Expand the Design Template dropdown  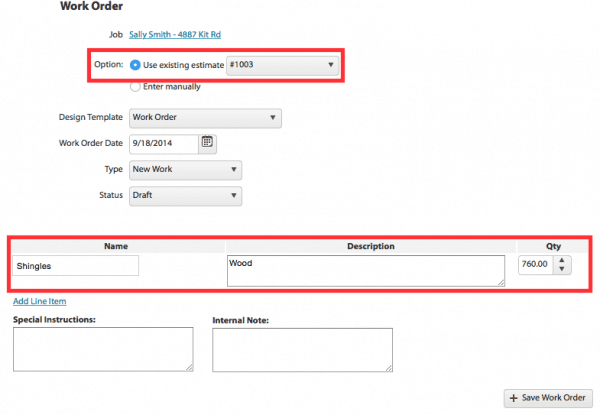pos(205,118)
